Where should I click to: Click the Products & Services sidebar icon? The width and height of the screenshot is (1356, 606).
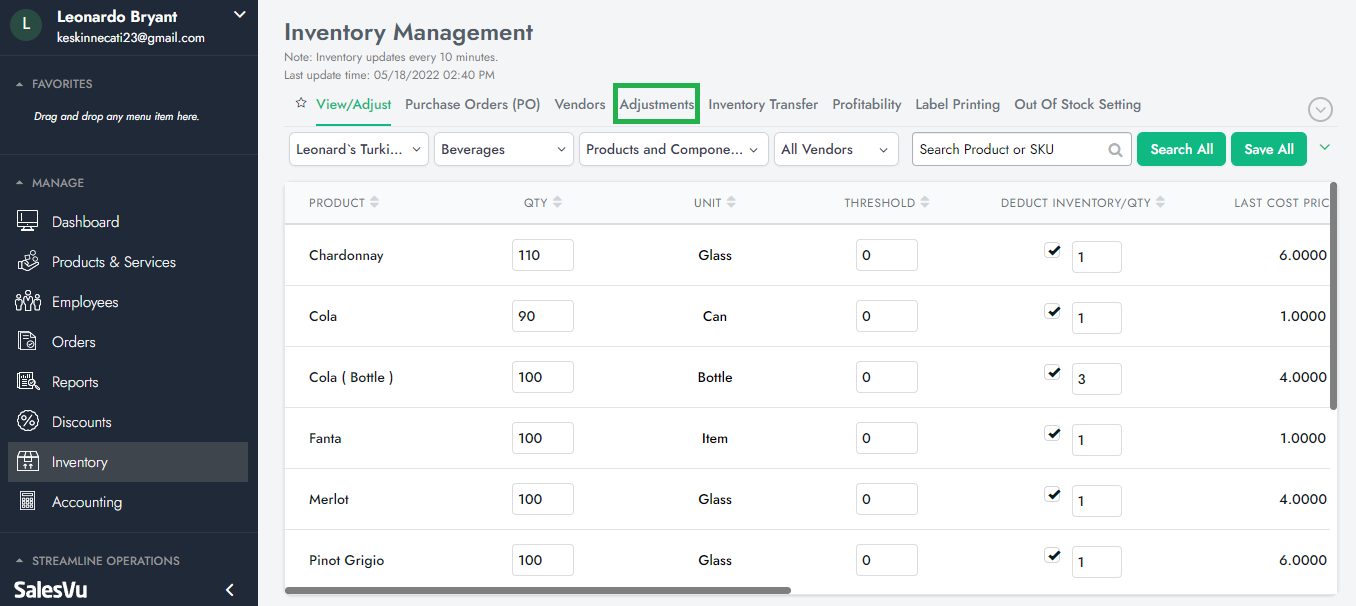[28, 262]
